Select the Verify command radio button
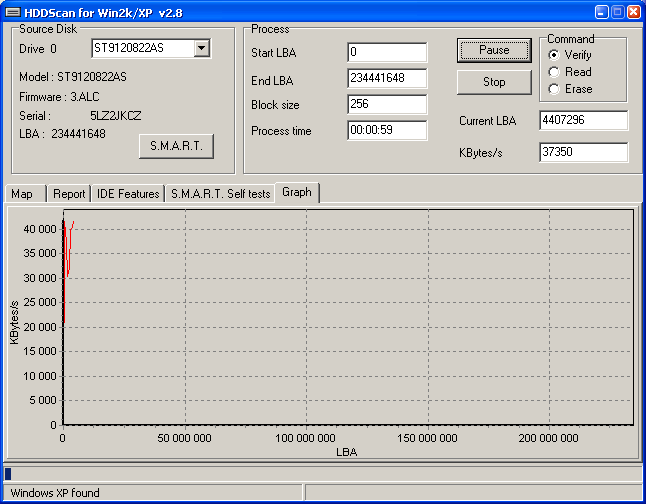Viewport: 646px width, 504px height. tap(554, 55)
